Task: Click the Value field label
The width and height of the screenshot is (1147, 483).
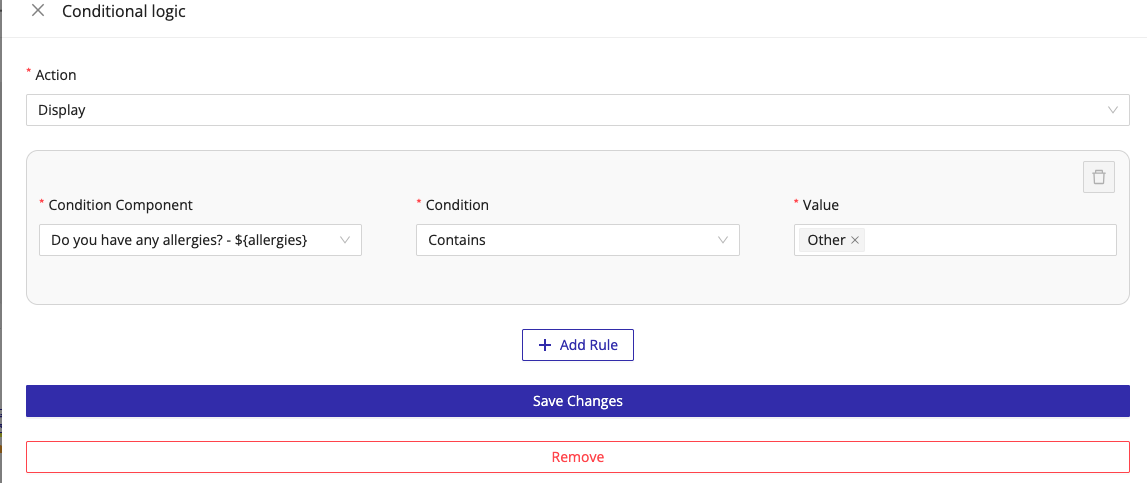Action: click(821, 205)
